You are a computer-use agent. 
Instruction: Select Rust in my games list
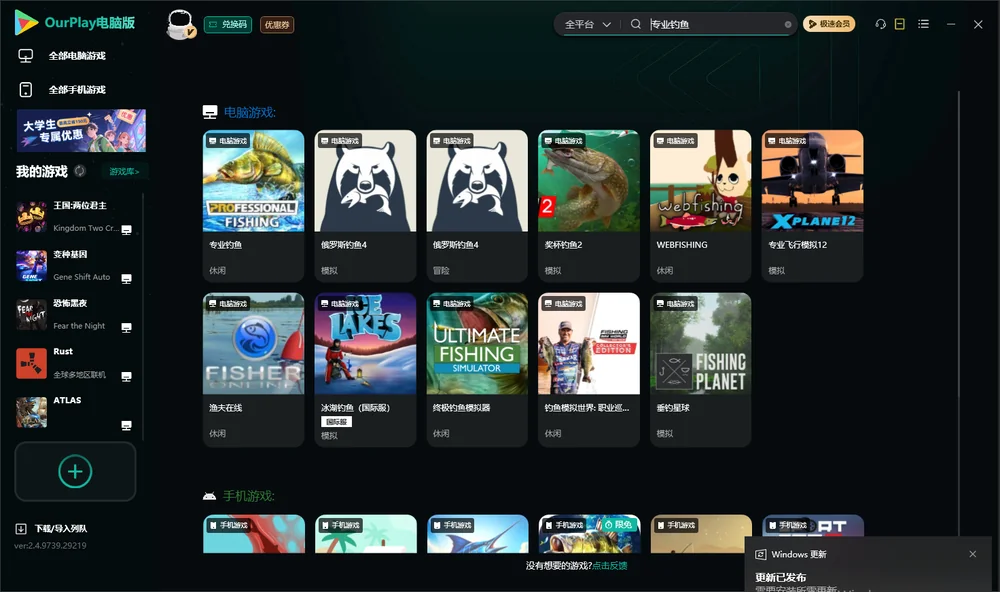pyautogui.click(x=77, y=364)
